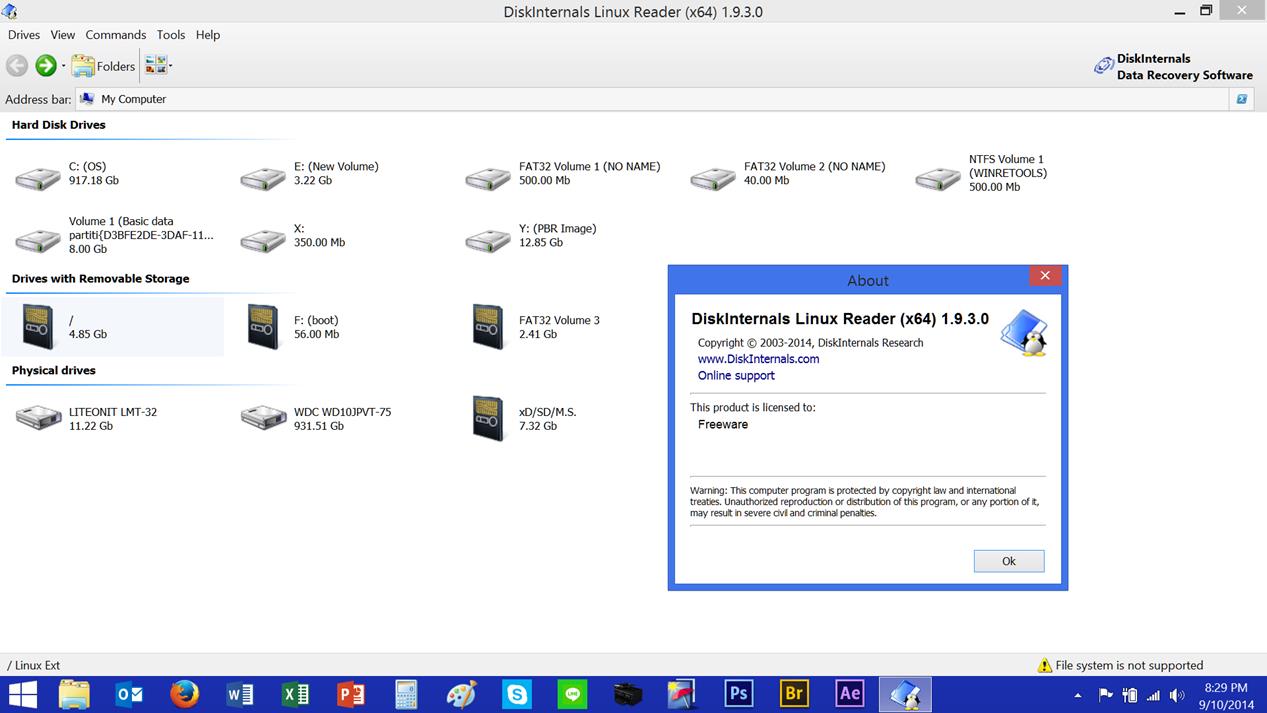Select the X: 350.00 Mb drive

click(293, 236)
